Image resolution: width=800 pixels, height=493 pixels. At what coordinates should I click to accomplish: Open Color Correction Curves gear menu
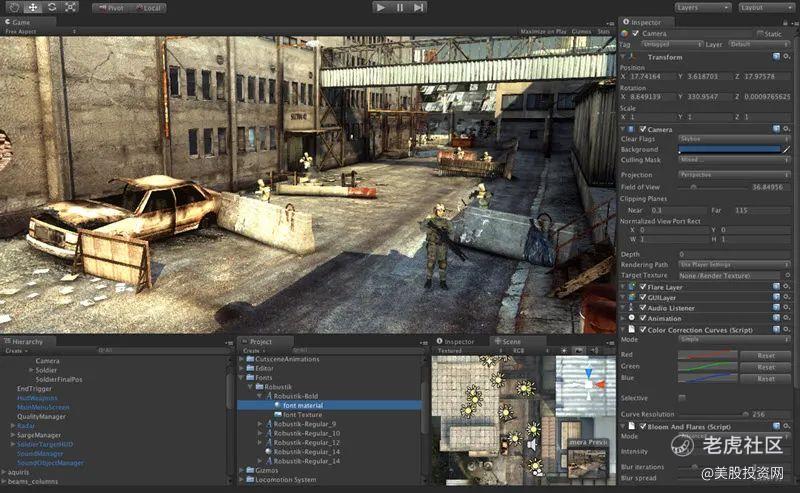click(787, 330)
